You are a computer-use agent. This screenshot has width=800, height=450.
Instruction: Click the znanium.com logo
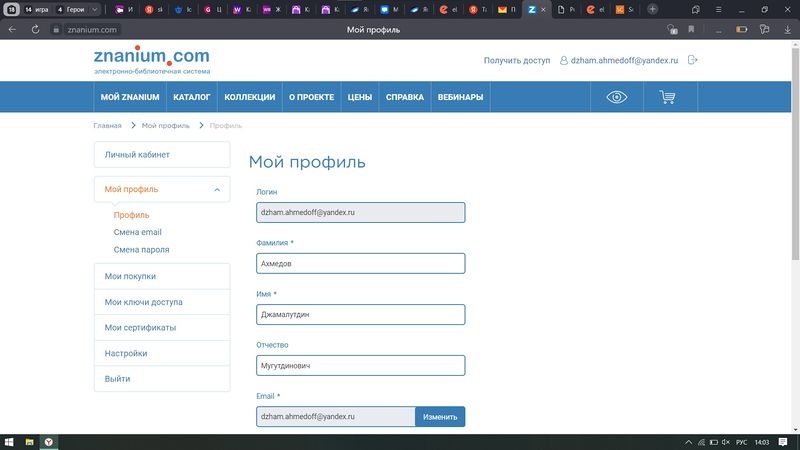[x=151, y=58]
